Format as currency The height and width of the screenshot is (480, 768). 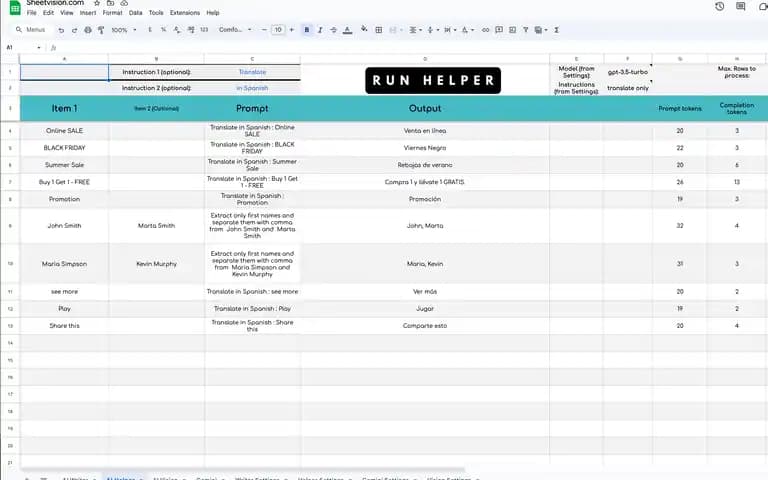click(x=149, y=30)
